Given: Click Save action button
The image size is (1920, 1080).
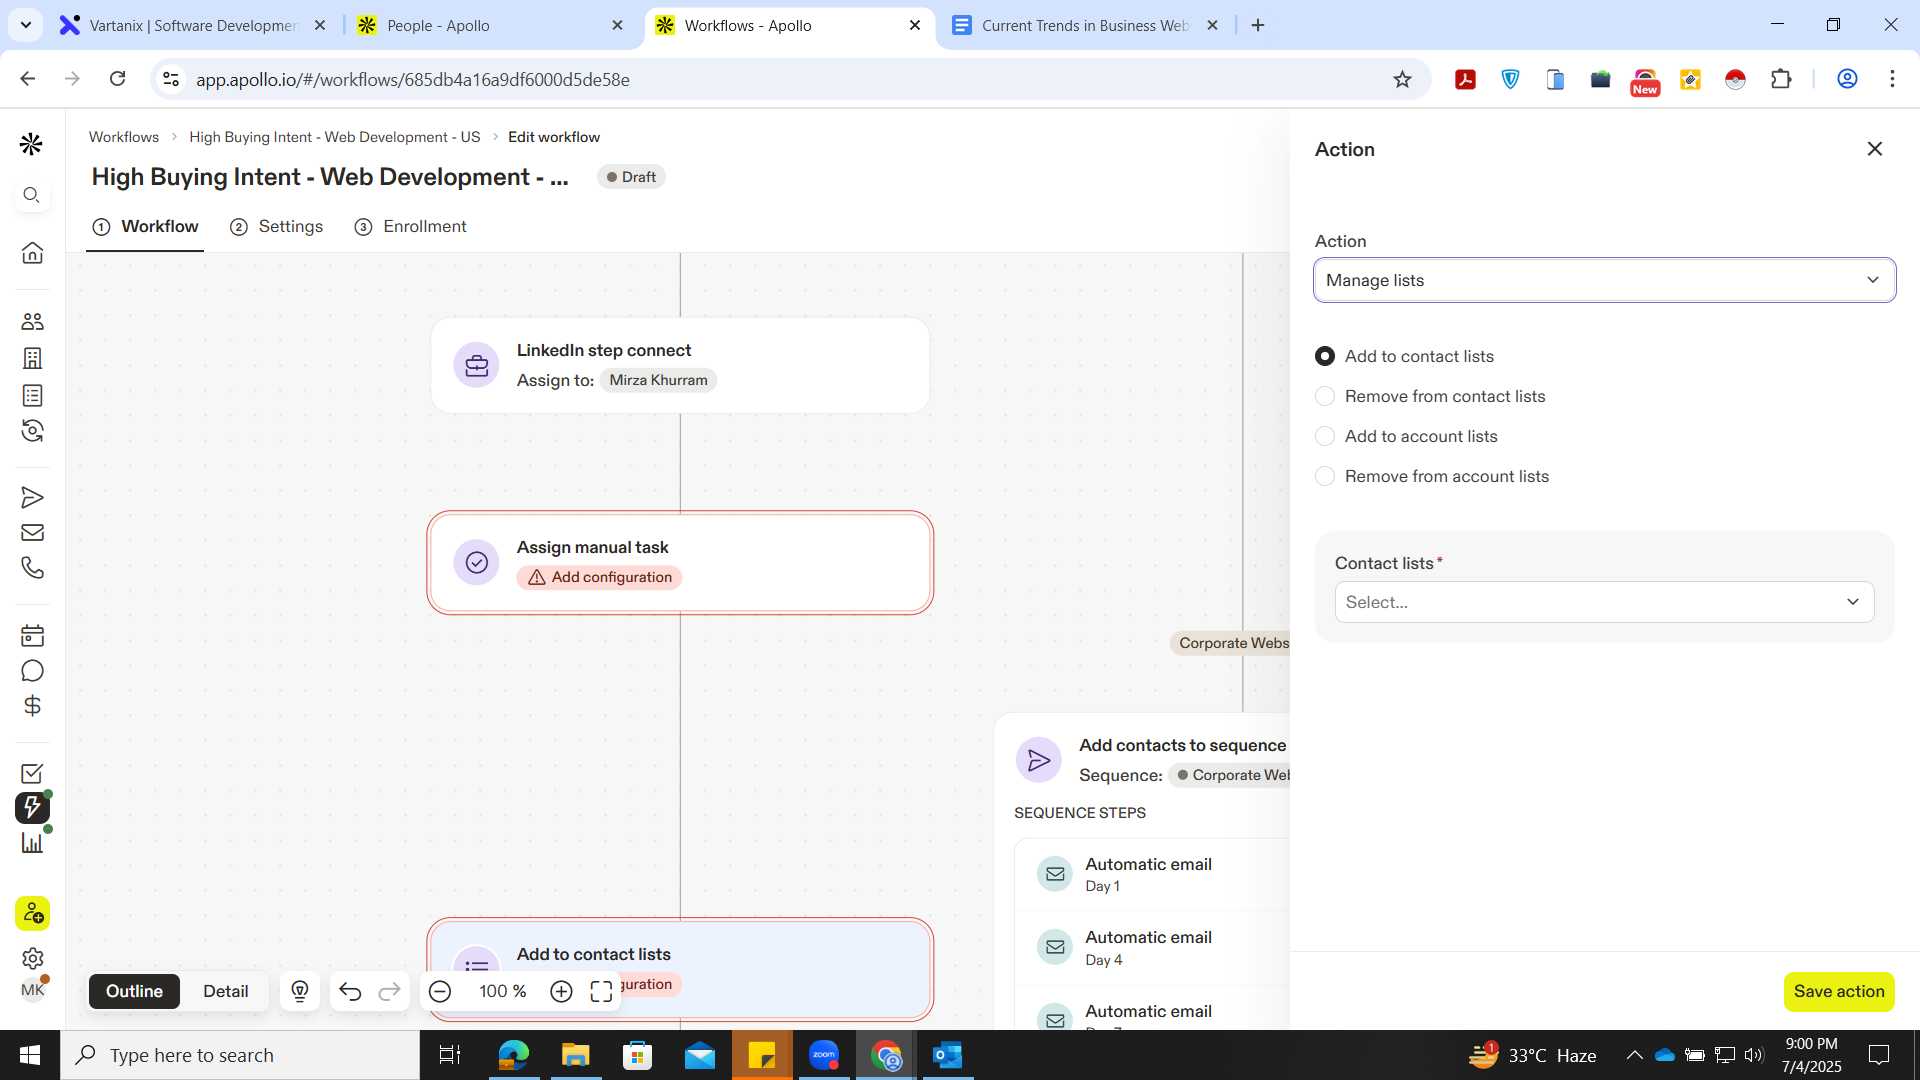Looking at the screenshot, I should (x=1839, y=991).
